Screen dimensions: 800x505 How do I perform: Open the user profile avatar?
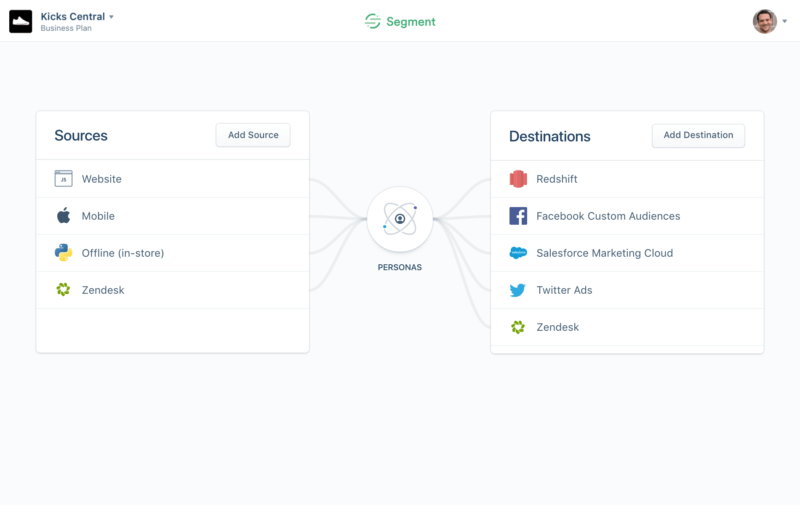(x=764, y=21)
